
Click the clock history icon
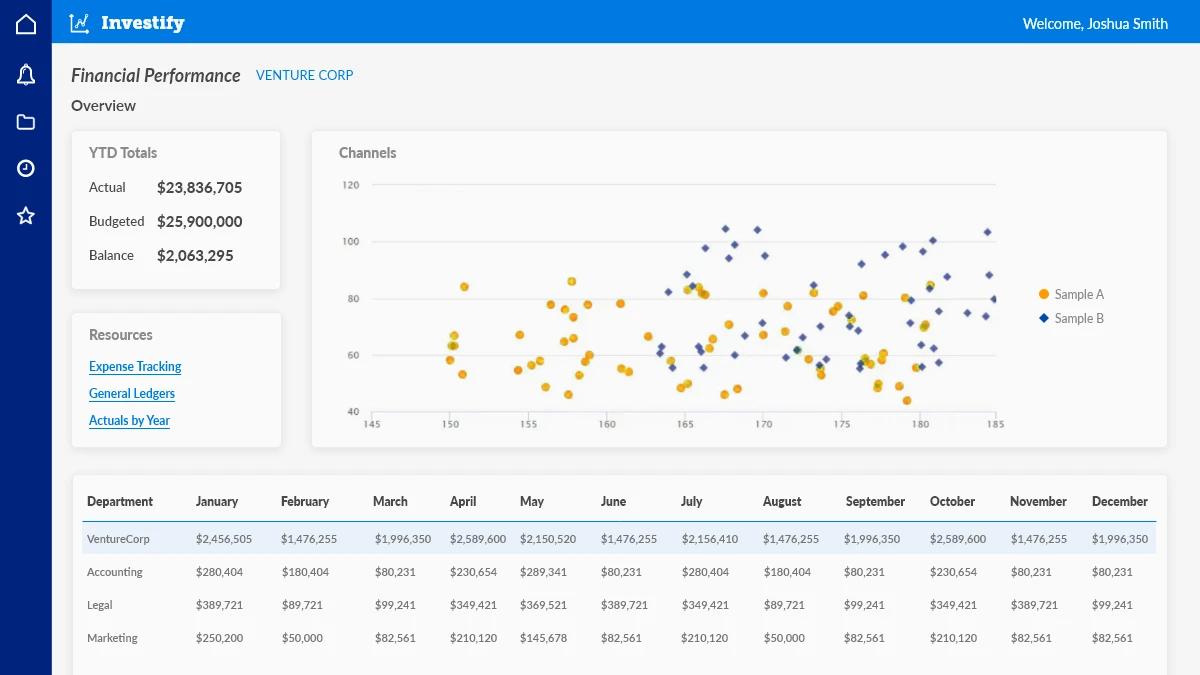pyautogui.click(x=26, y=168)
